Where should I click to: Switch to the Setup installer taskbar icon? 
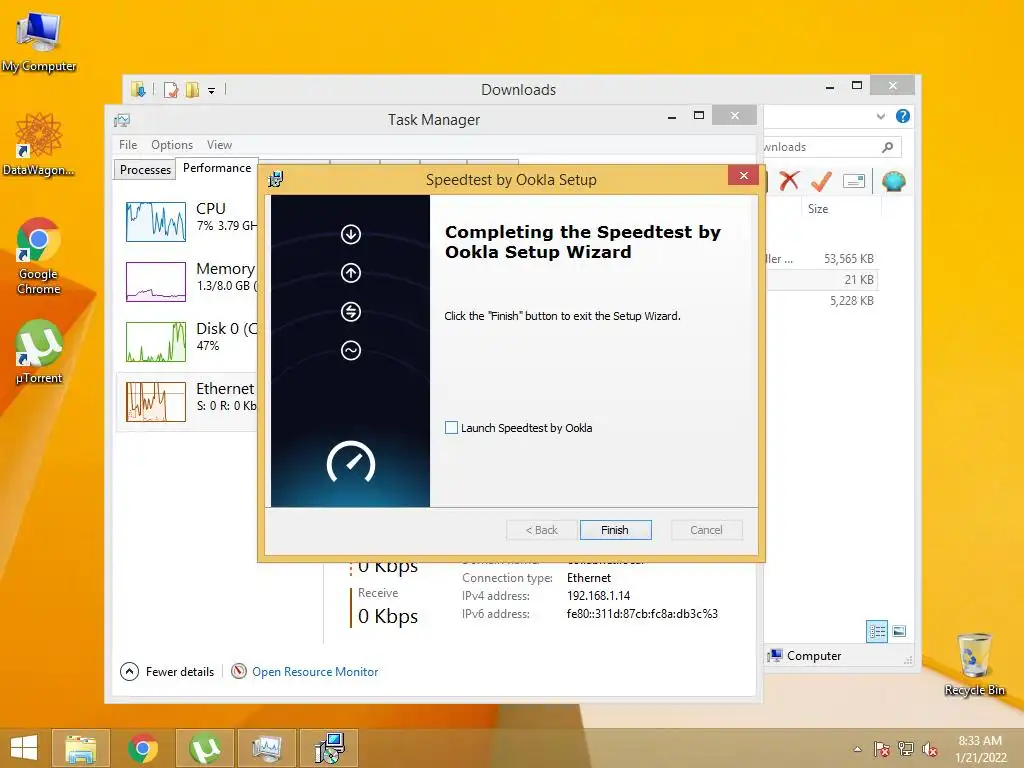(329, 748)
